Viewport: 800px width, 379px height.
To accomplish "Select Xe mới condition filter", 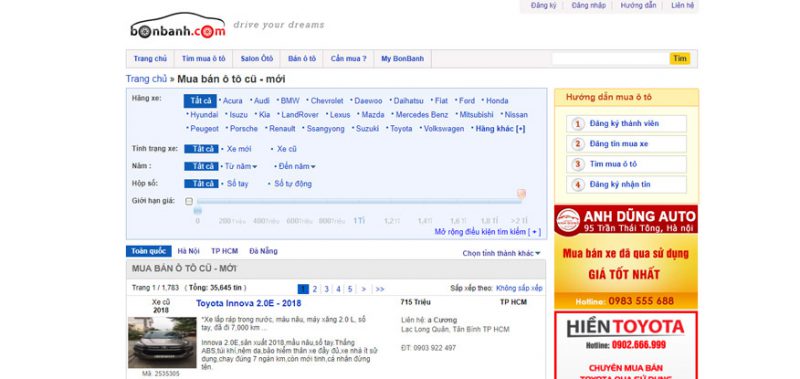I will tap(239, 149).
